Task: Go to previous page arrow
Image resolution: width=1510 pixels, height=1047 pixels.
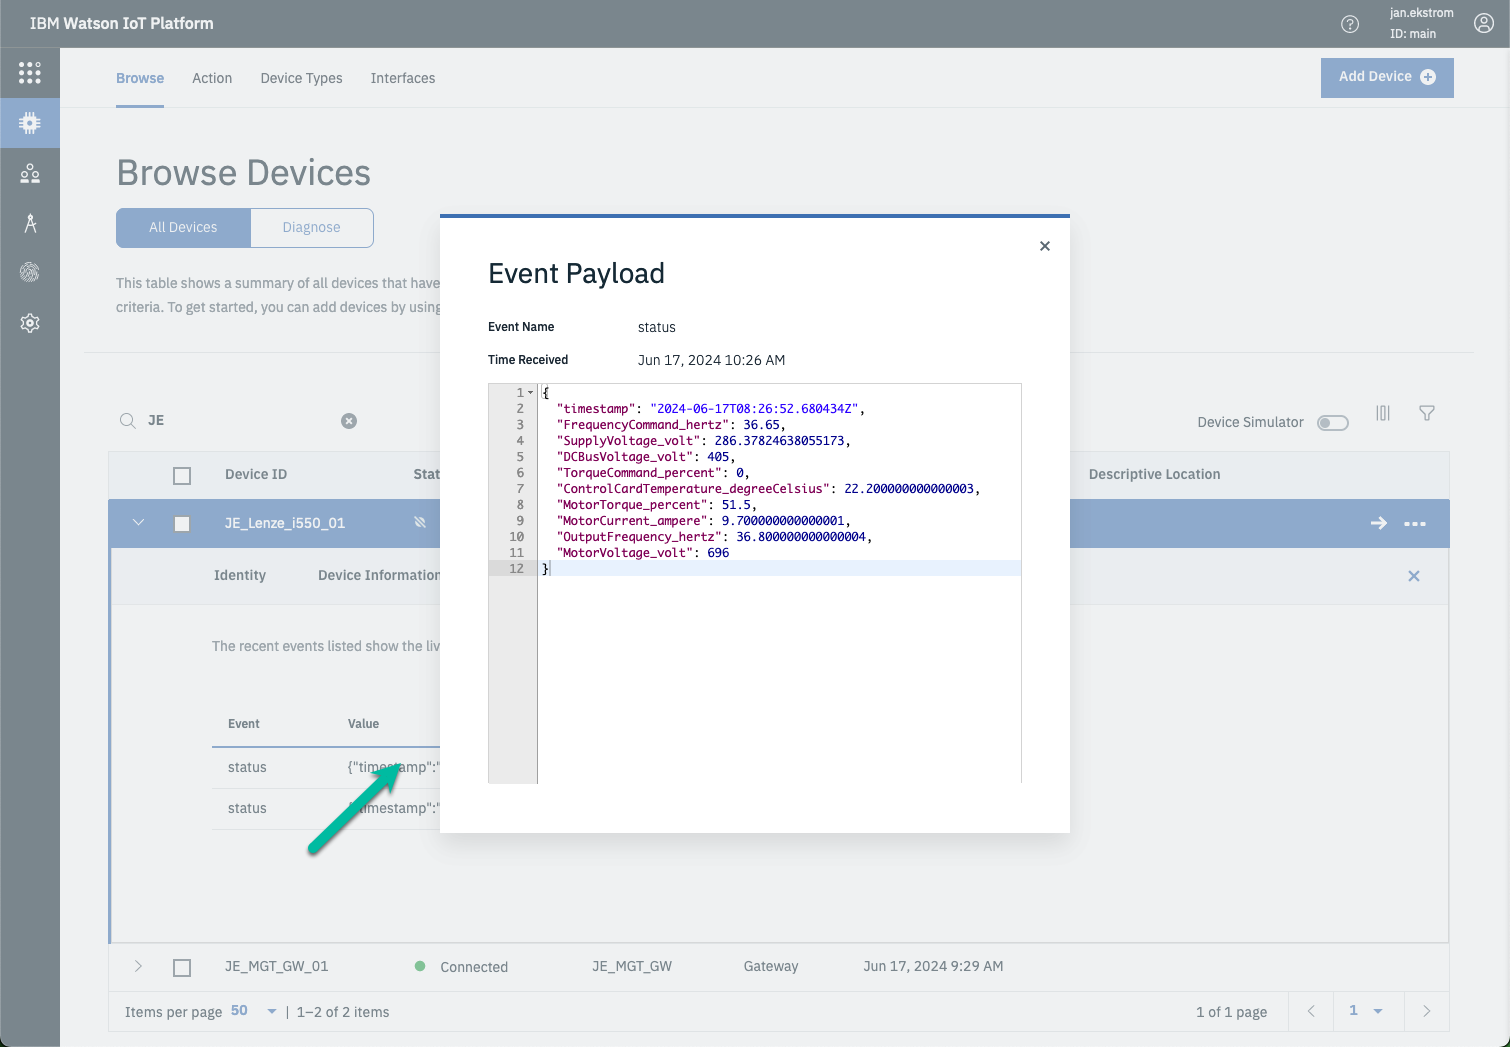Action: 1311,1011
